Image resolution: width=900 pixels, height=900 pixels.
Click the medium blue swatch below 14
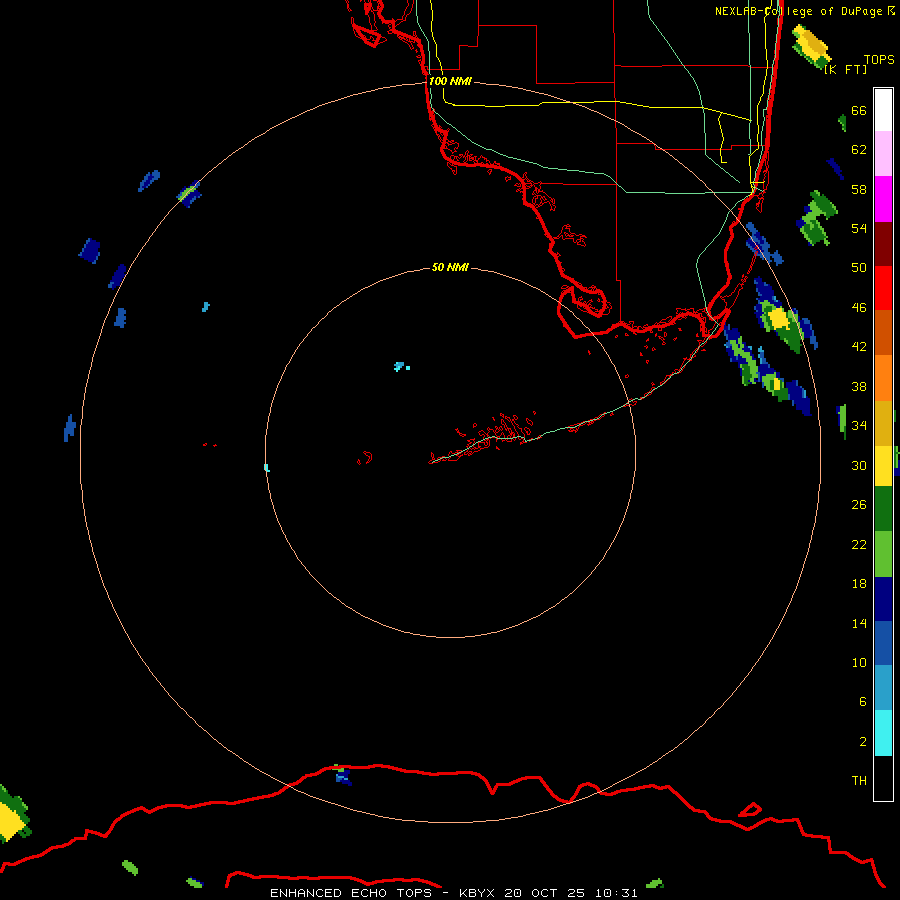(x=883, y=643)
